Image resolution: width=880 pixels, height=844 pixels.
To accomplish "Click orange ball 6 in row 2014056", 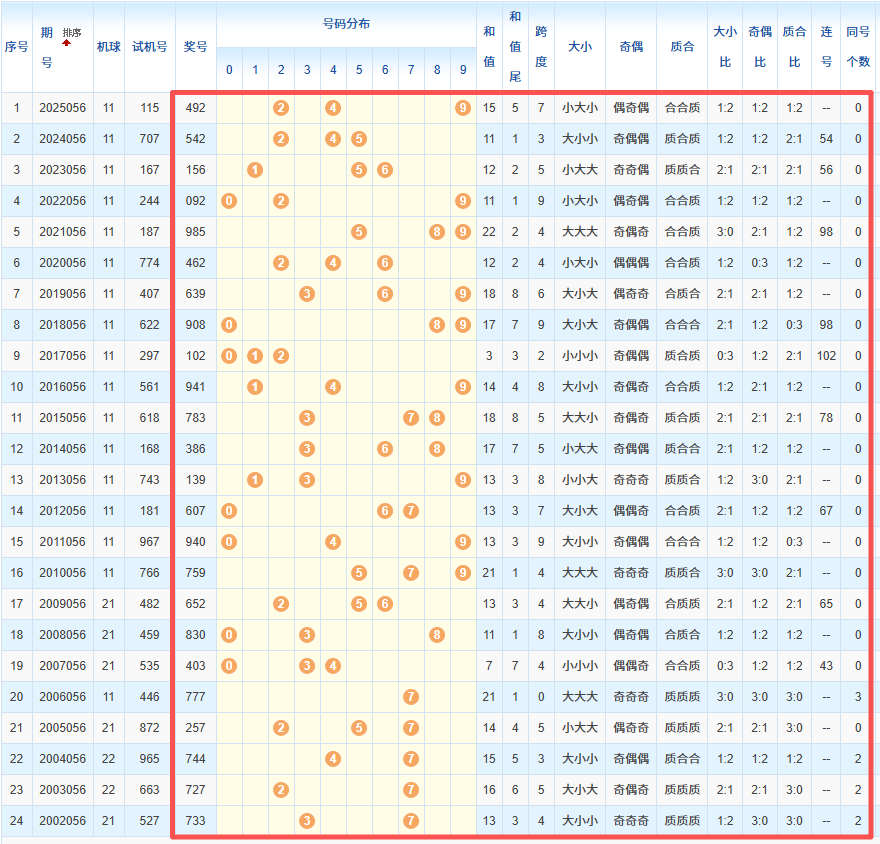I will (x=385, y=449).
